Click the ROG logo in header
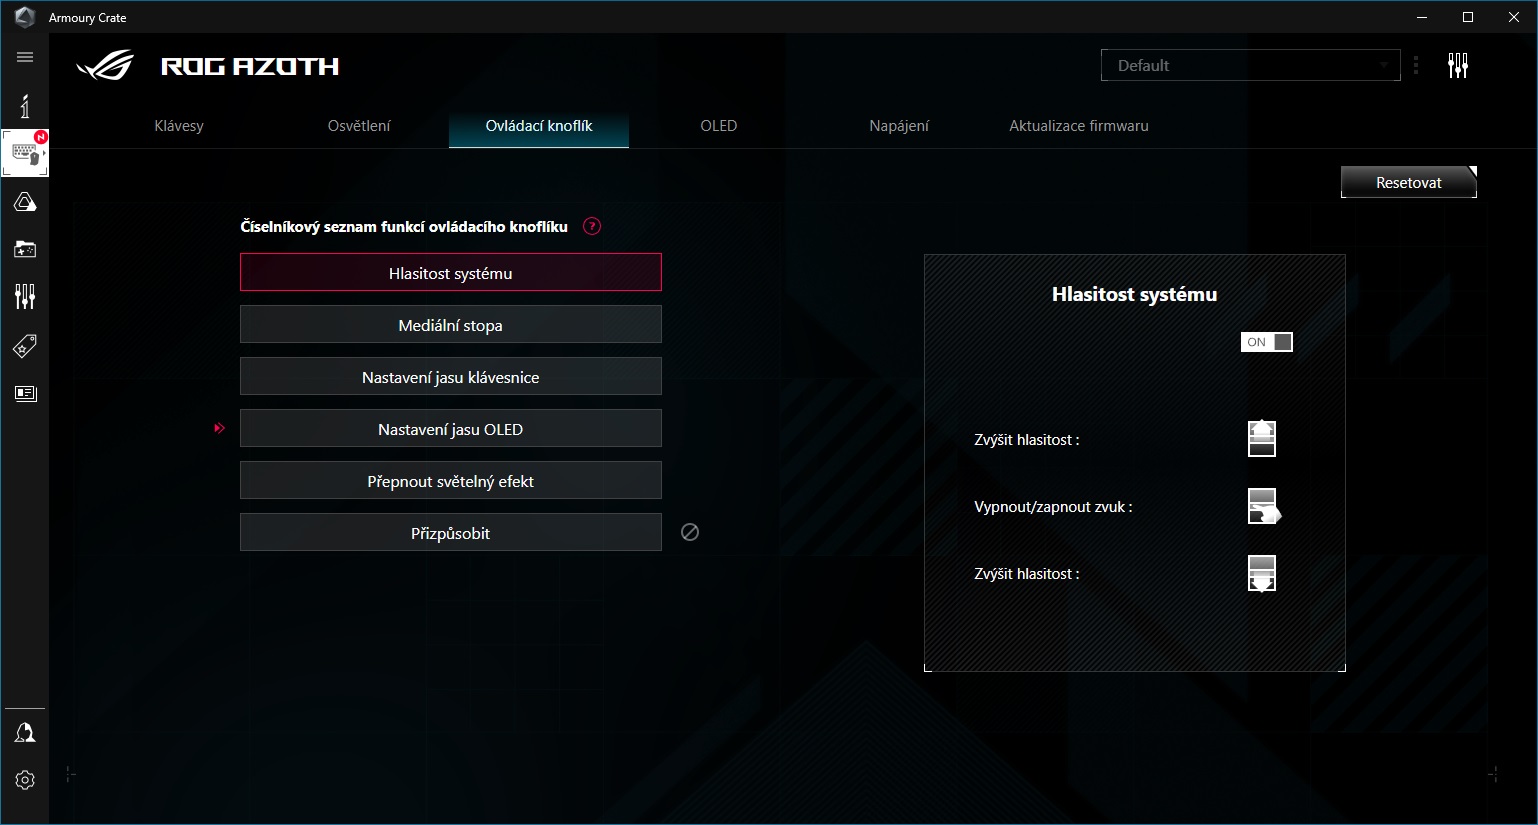The image size is (1538, 825). (x=105, y=65)
